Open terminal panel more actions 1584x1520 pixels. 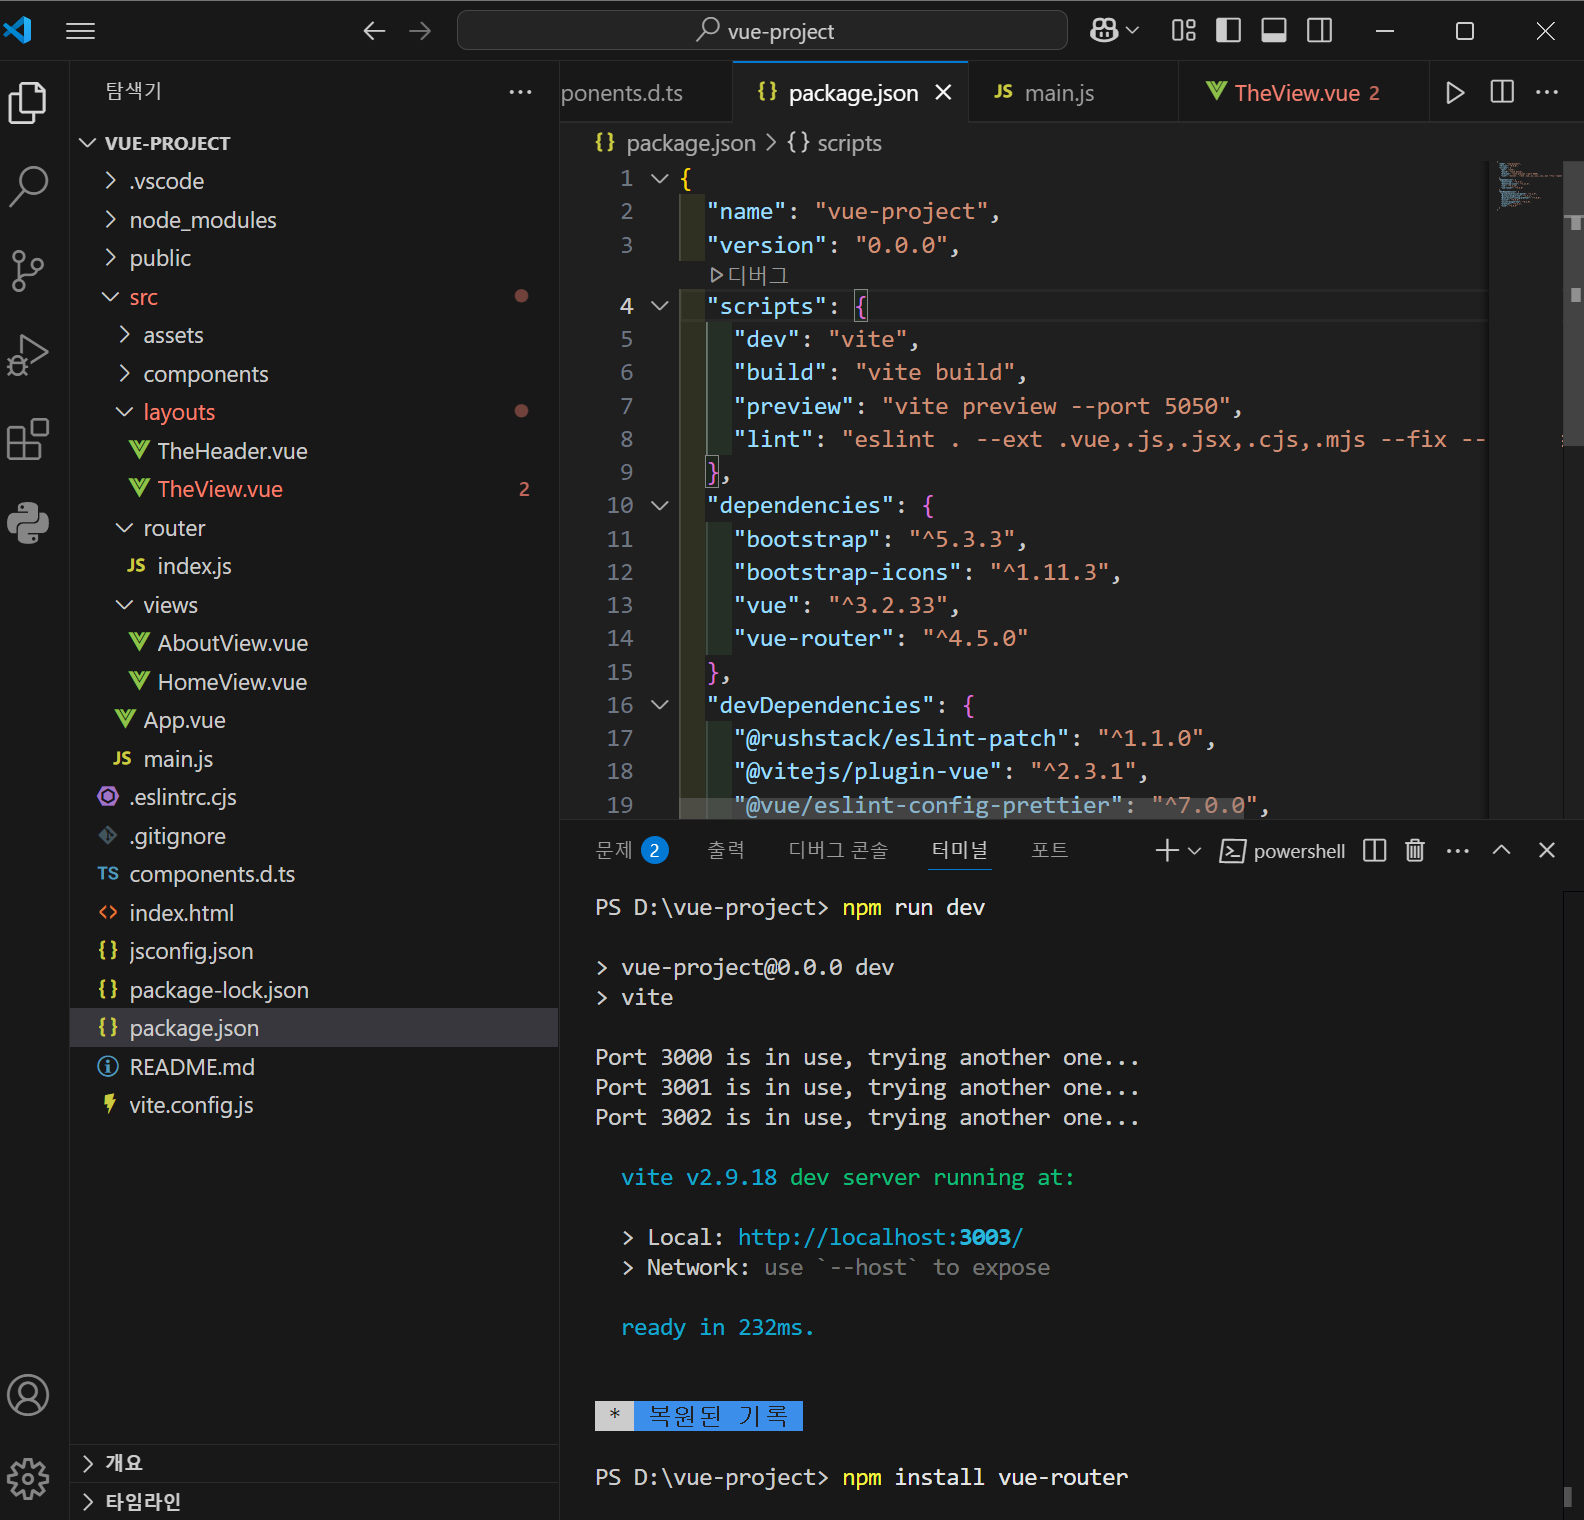[1458, 851]
